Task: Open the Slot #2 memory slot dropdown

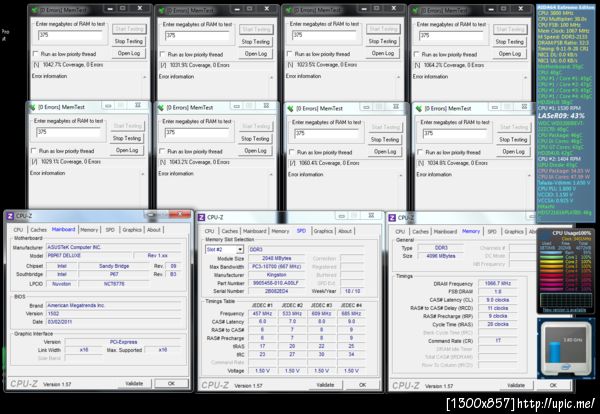Action: [x=240, y=249]
